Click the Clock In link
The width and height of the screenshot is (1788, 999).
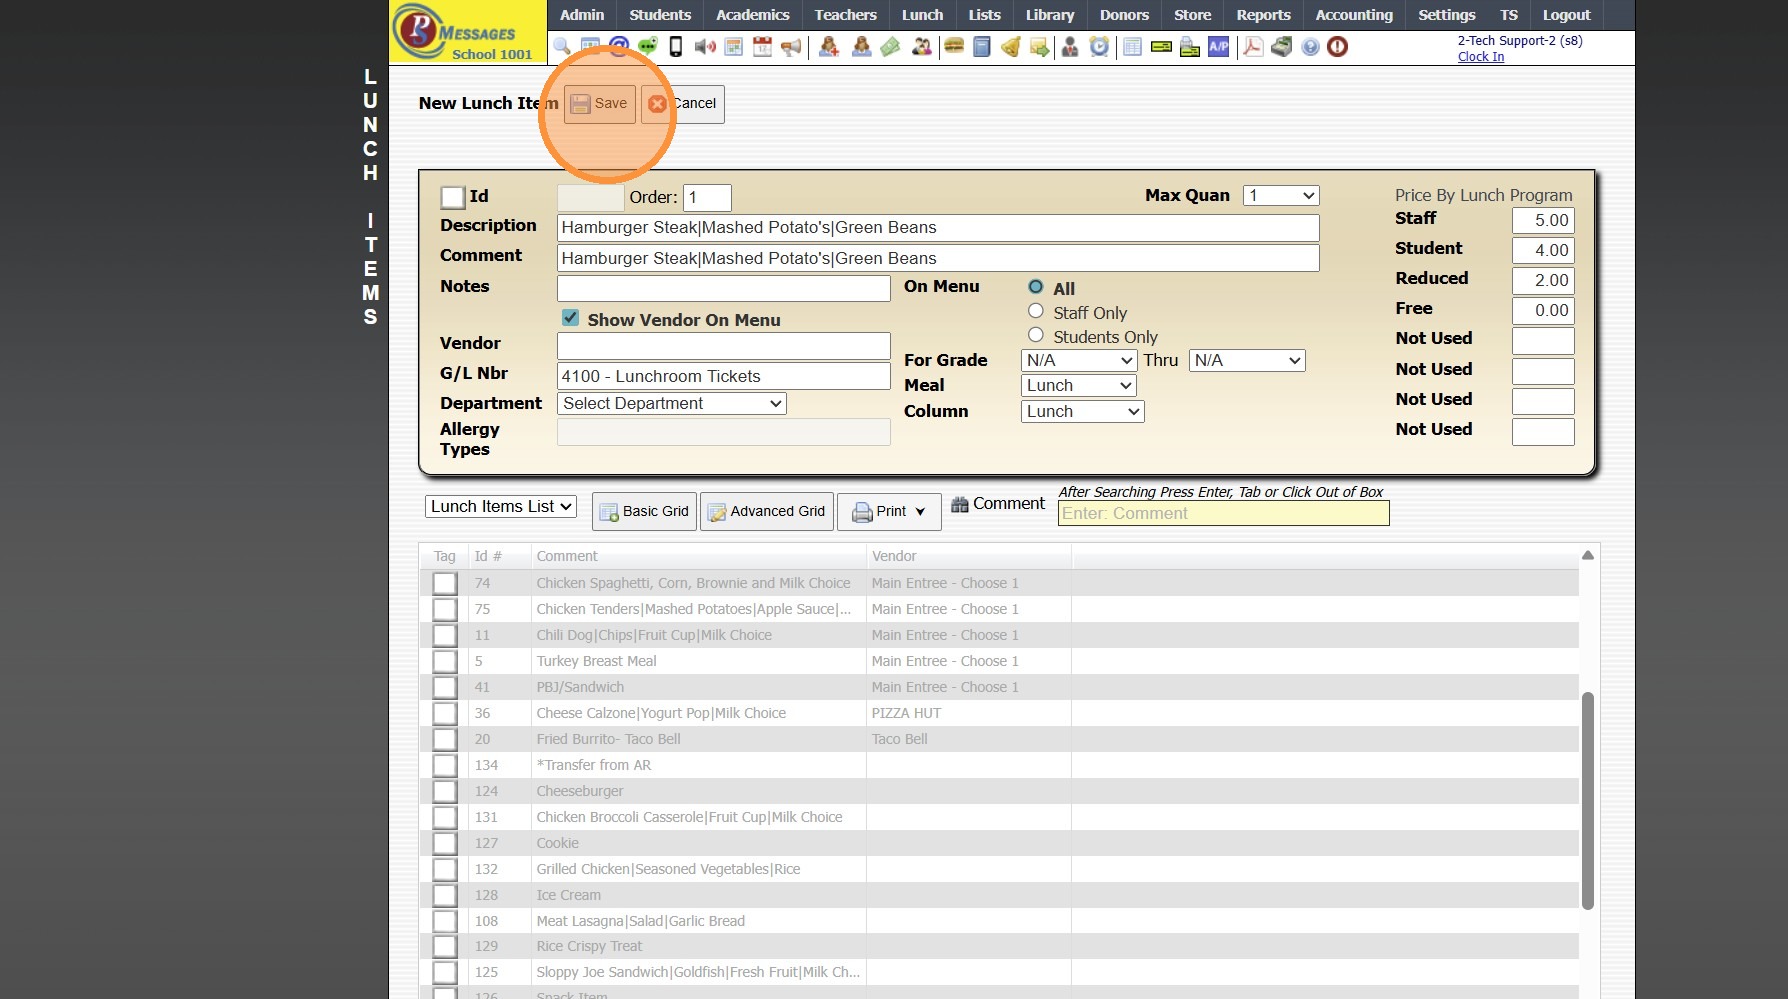(1480, 57)
